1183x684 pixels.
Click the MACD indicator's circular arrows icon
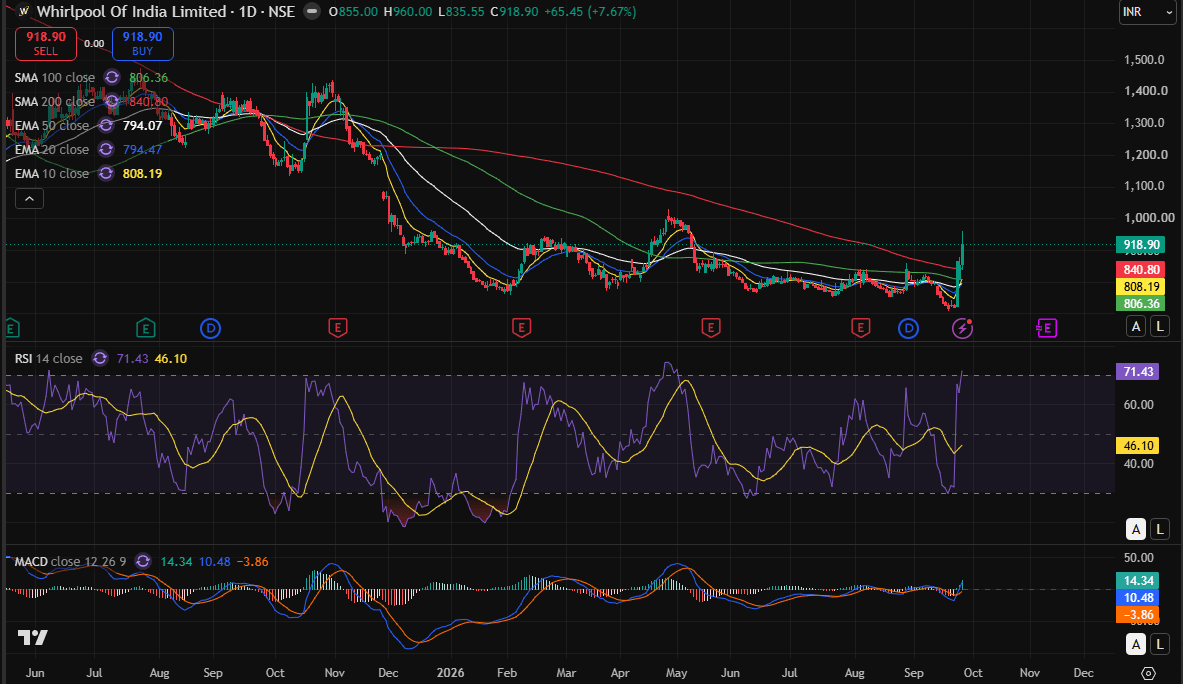pos(143,561)
